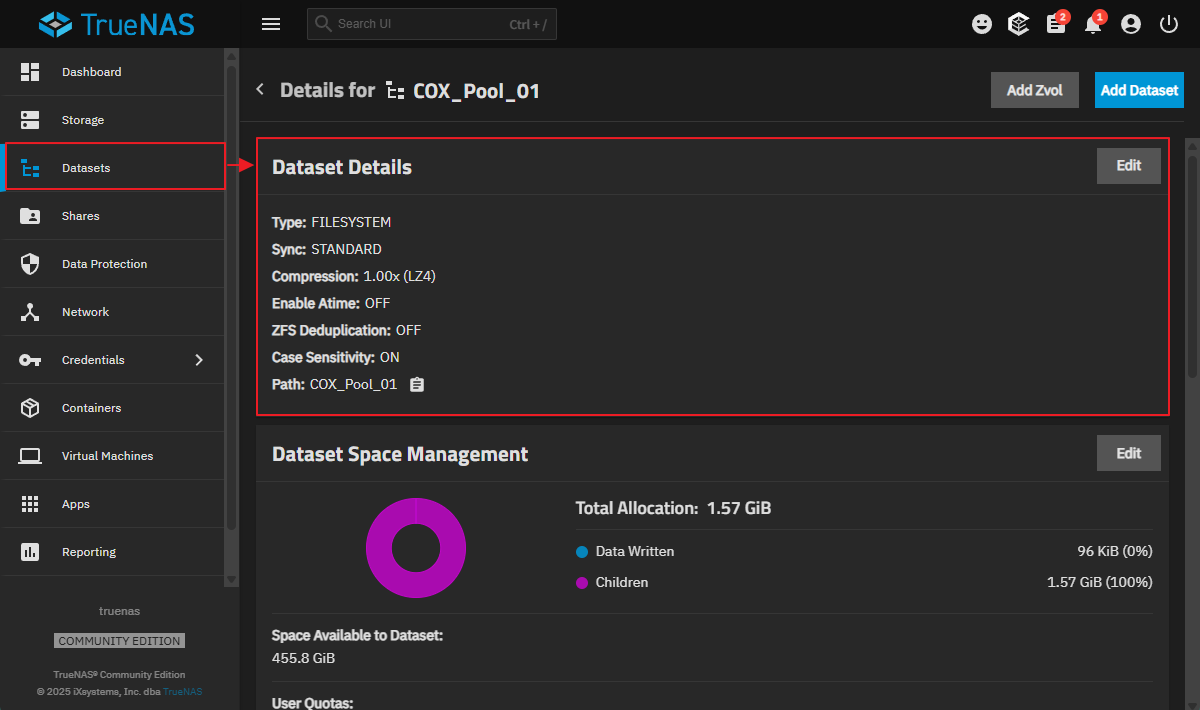Toggle the hamburger sidebar menu
The width and height of the screenshot is (1200, 710).
pos(271,24)
